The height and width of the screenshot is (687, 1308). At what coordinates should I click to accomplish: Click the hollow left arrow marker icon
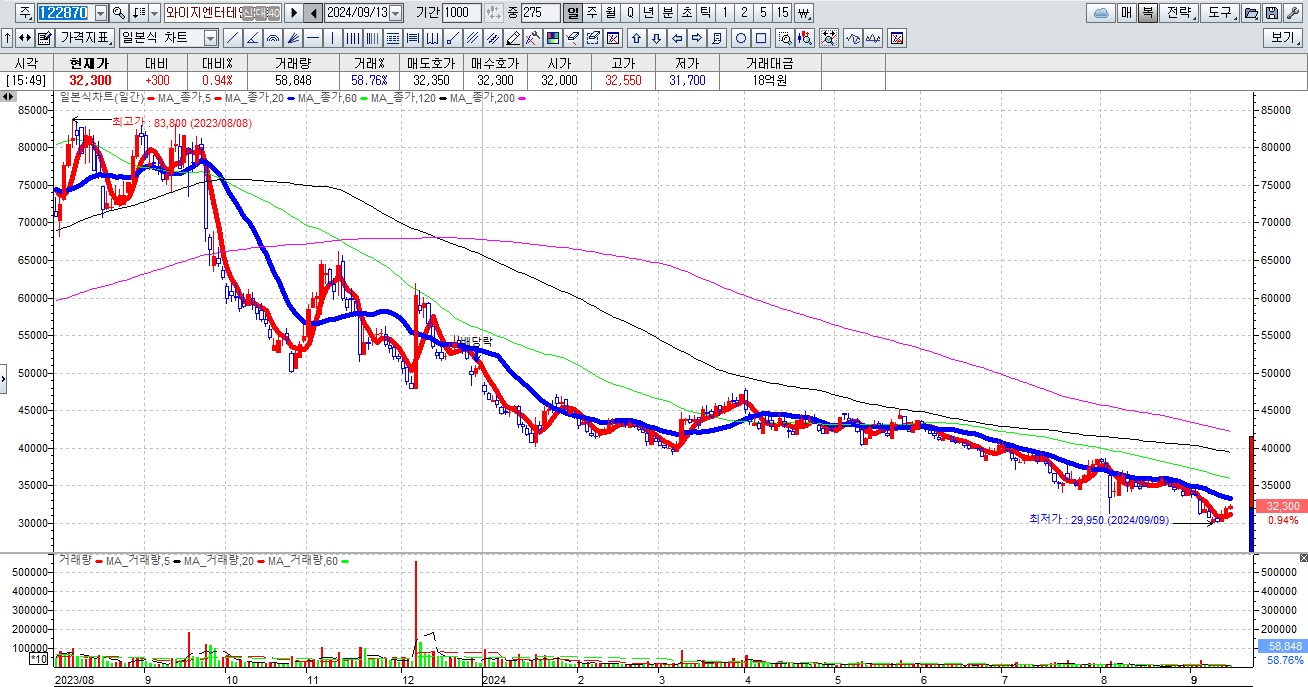[x=676, y=37]
